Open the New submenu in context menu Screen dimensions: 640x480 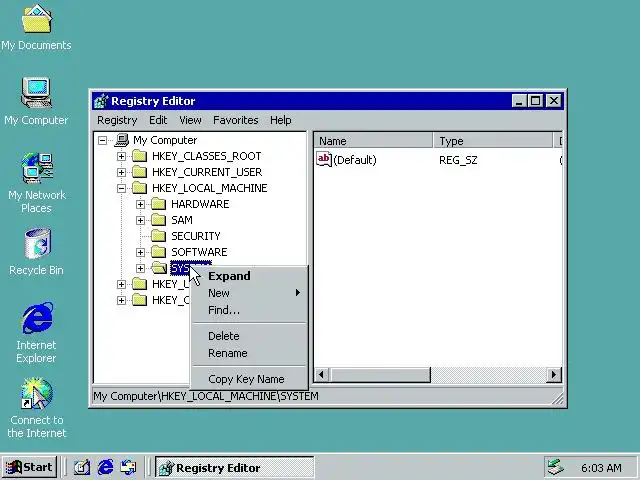click(x=249, y=293)
